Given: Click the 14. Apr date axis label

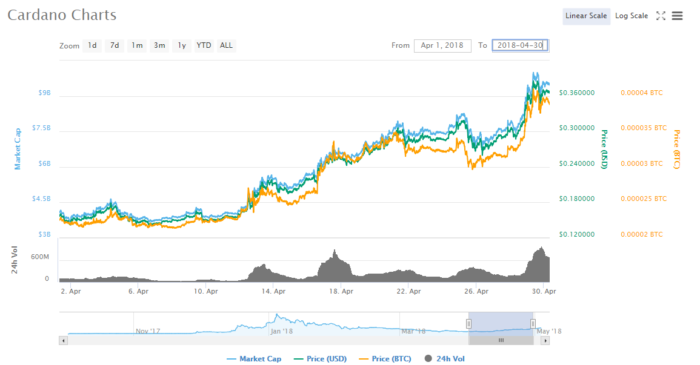Looking at the screenshot, I should [273, 291].
